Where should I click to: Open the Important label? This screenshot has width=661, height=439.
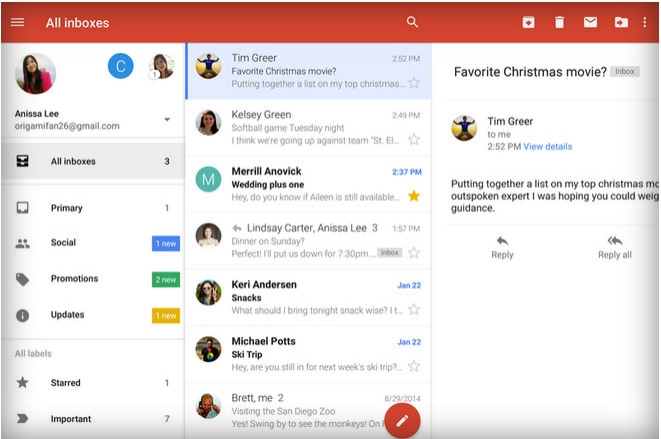click(93, 418)
